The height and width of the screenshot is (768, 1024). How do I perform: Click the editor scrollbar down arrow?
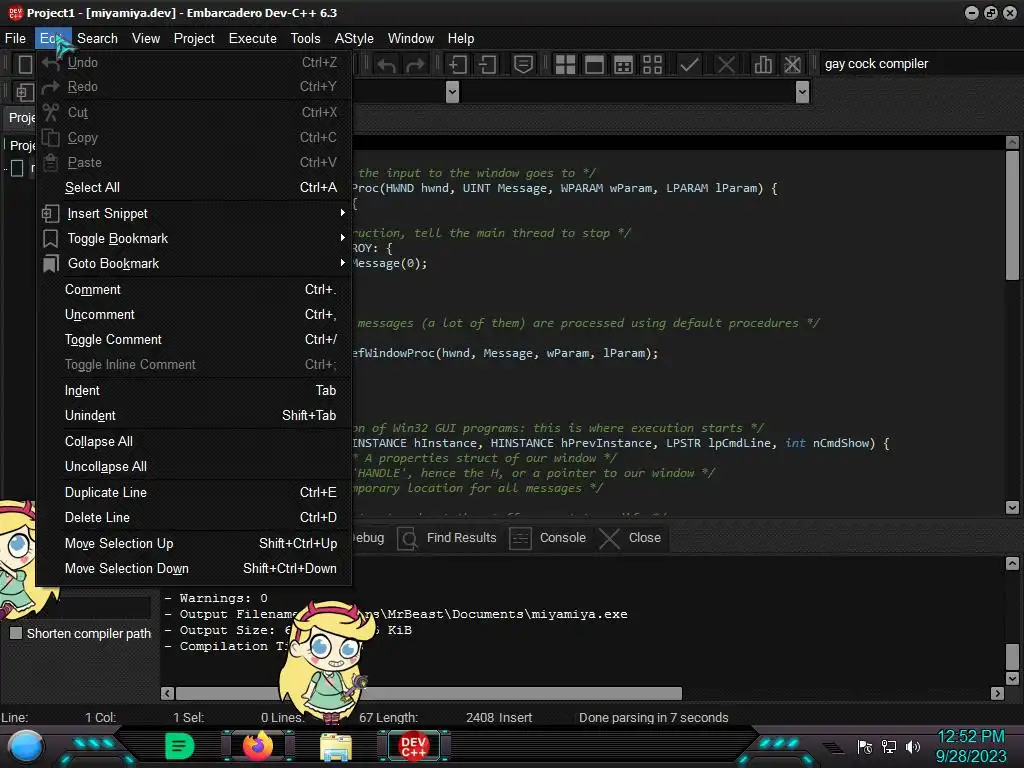click(1012, 507)
